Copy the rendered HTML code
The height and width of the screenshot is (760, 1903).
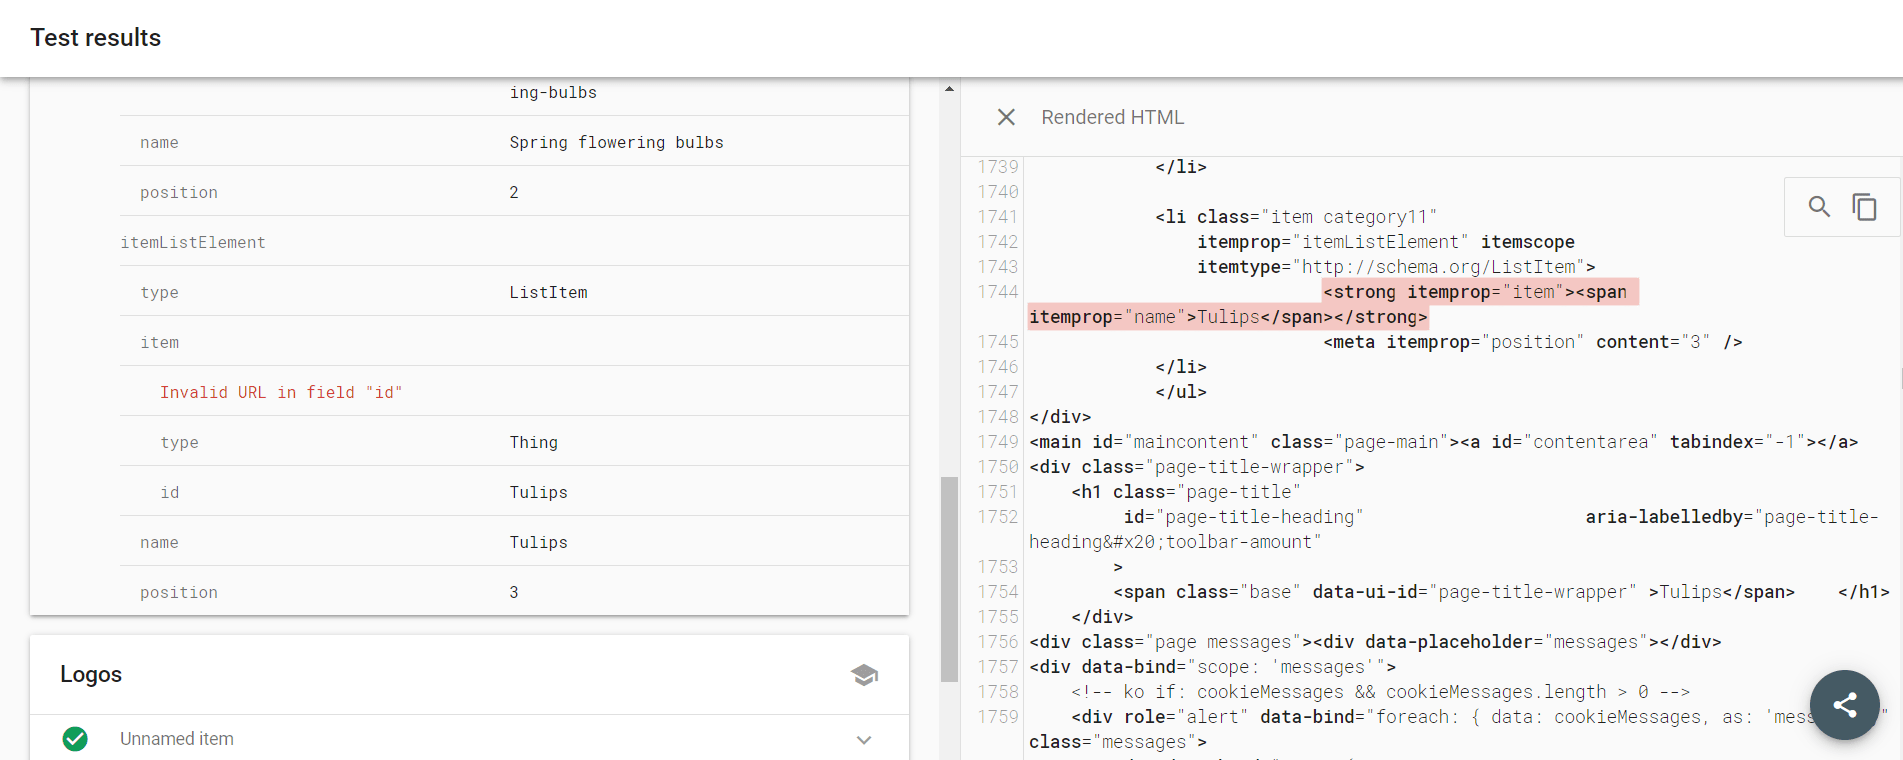coord(1864,207)
